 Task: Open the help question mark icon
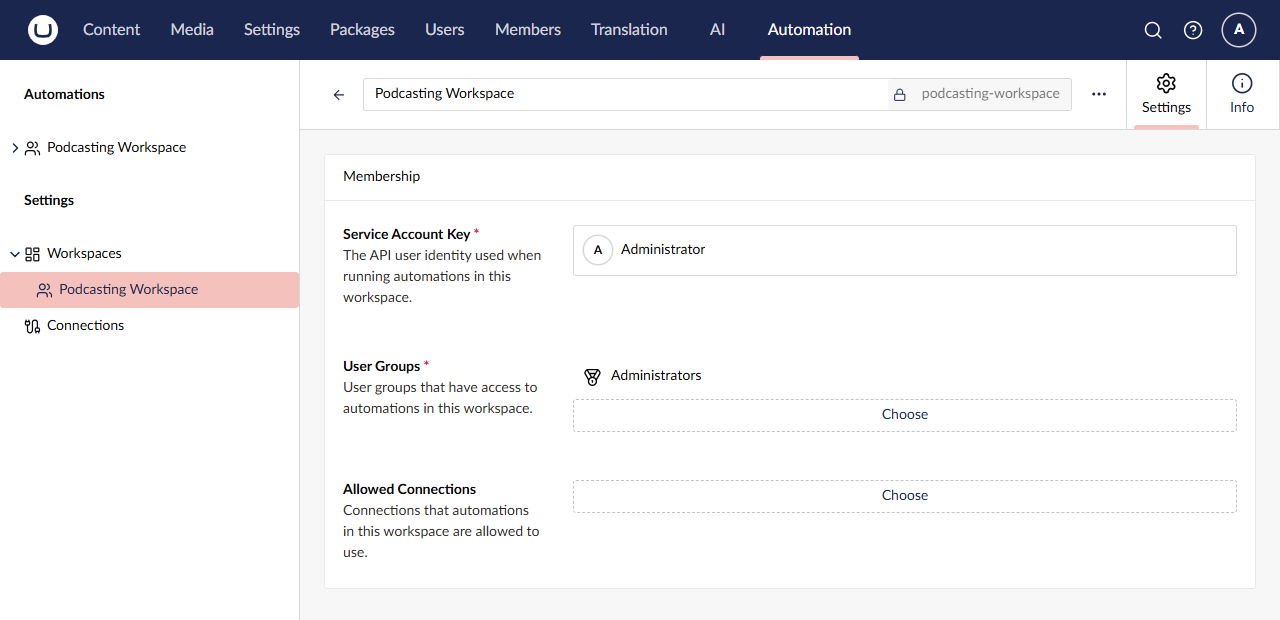[1193, 30]
